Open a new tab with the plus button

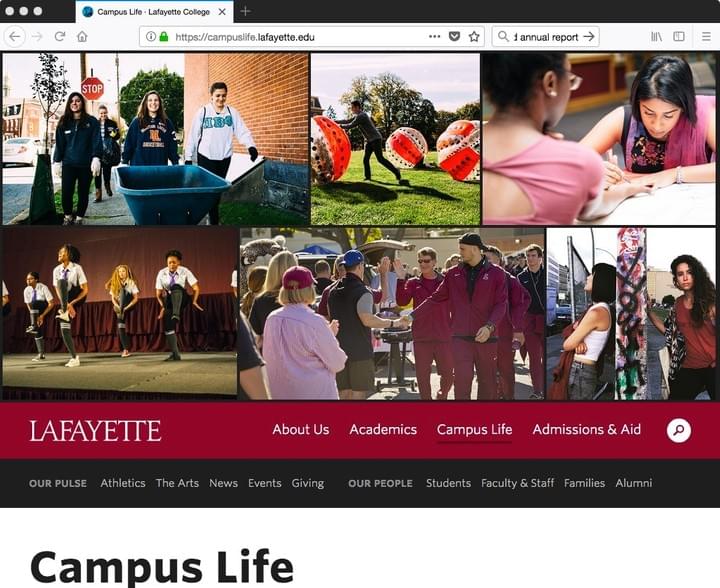[246, 11]
